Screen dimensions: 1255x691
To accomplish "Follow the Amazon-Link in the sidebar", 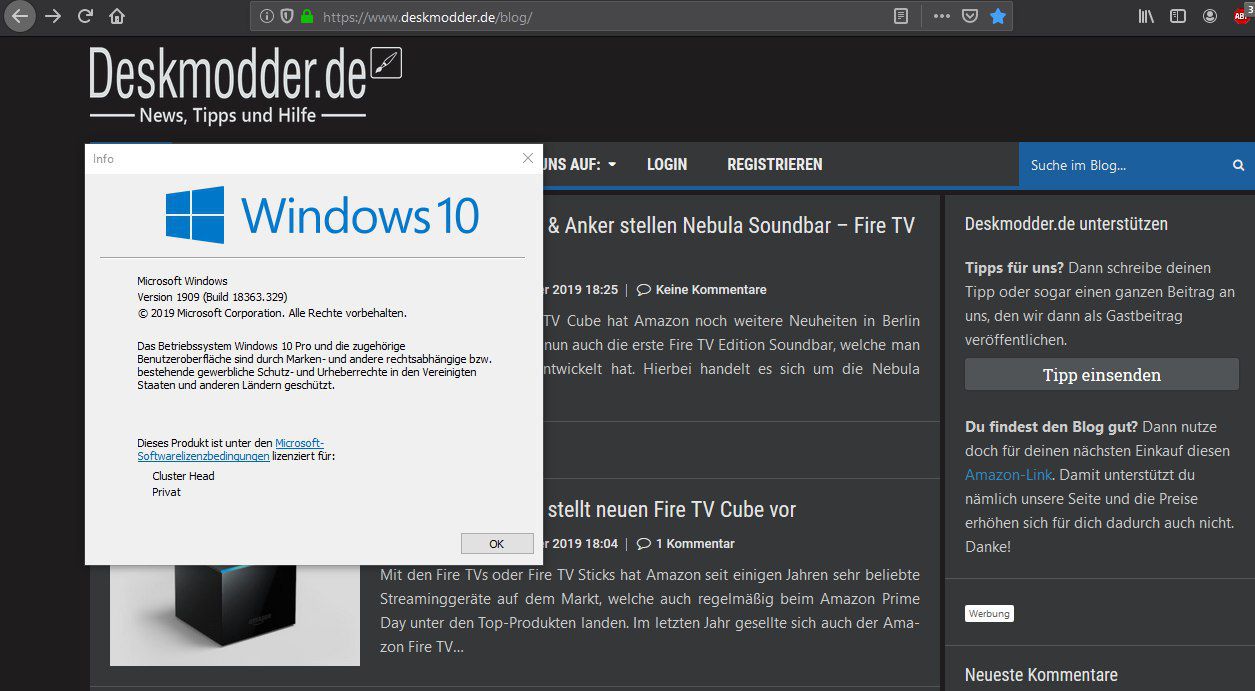I will (x=1010, y=475).
